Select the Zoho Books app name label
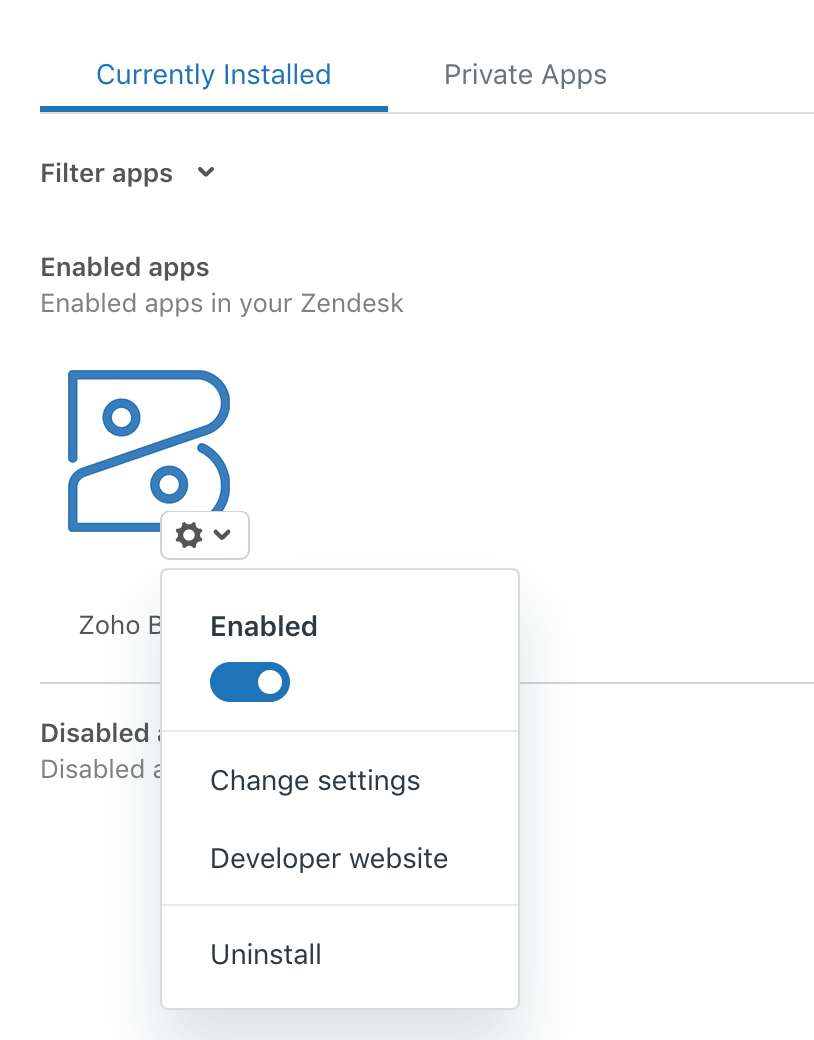The width and height of the screenshot is (814, 1040). 120,625
